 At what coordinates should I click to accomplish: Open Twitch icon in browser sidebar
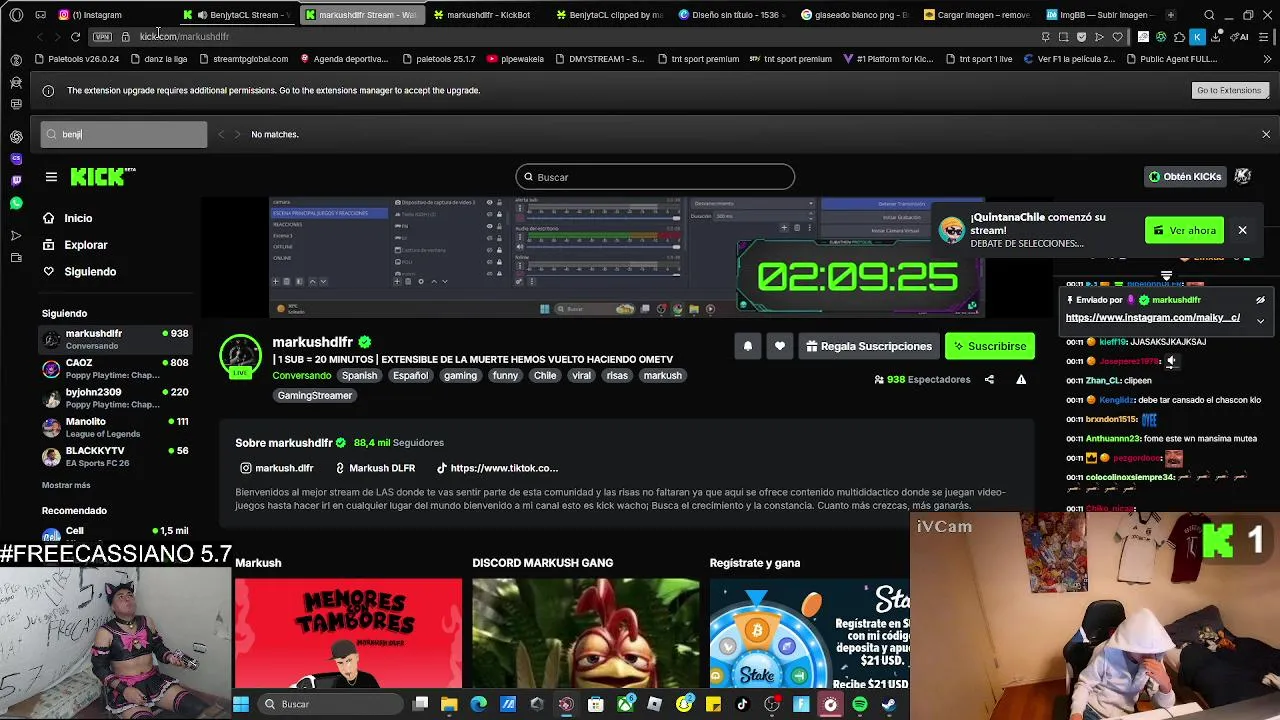[x=16, y=181]
